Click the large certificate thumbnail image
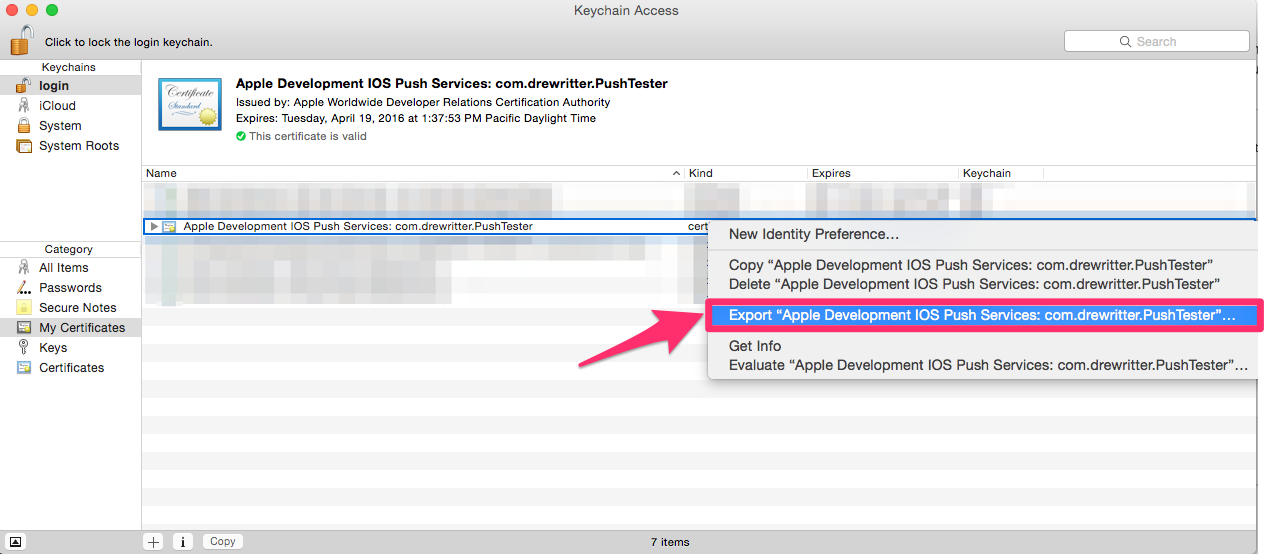This screenshot has height=554, width=1264. (189, 104)
